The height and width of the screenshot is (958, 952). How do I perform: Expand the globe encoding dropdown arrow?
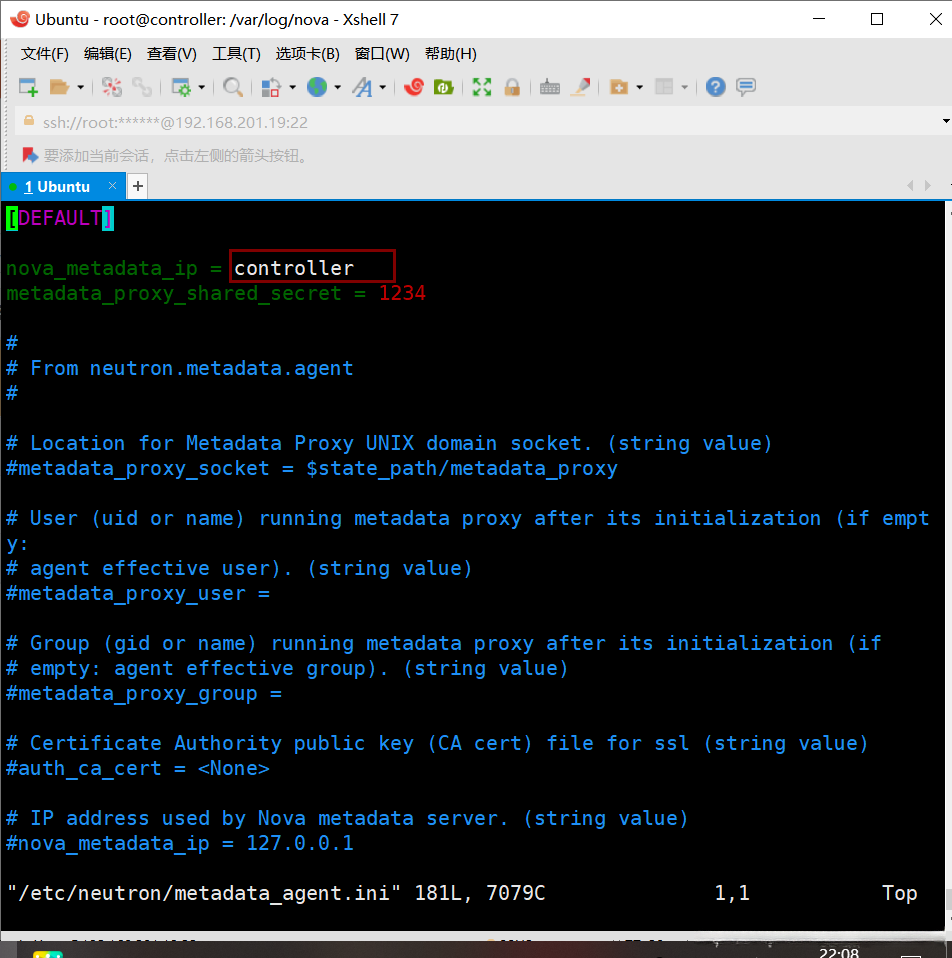(337, 88)
